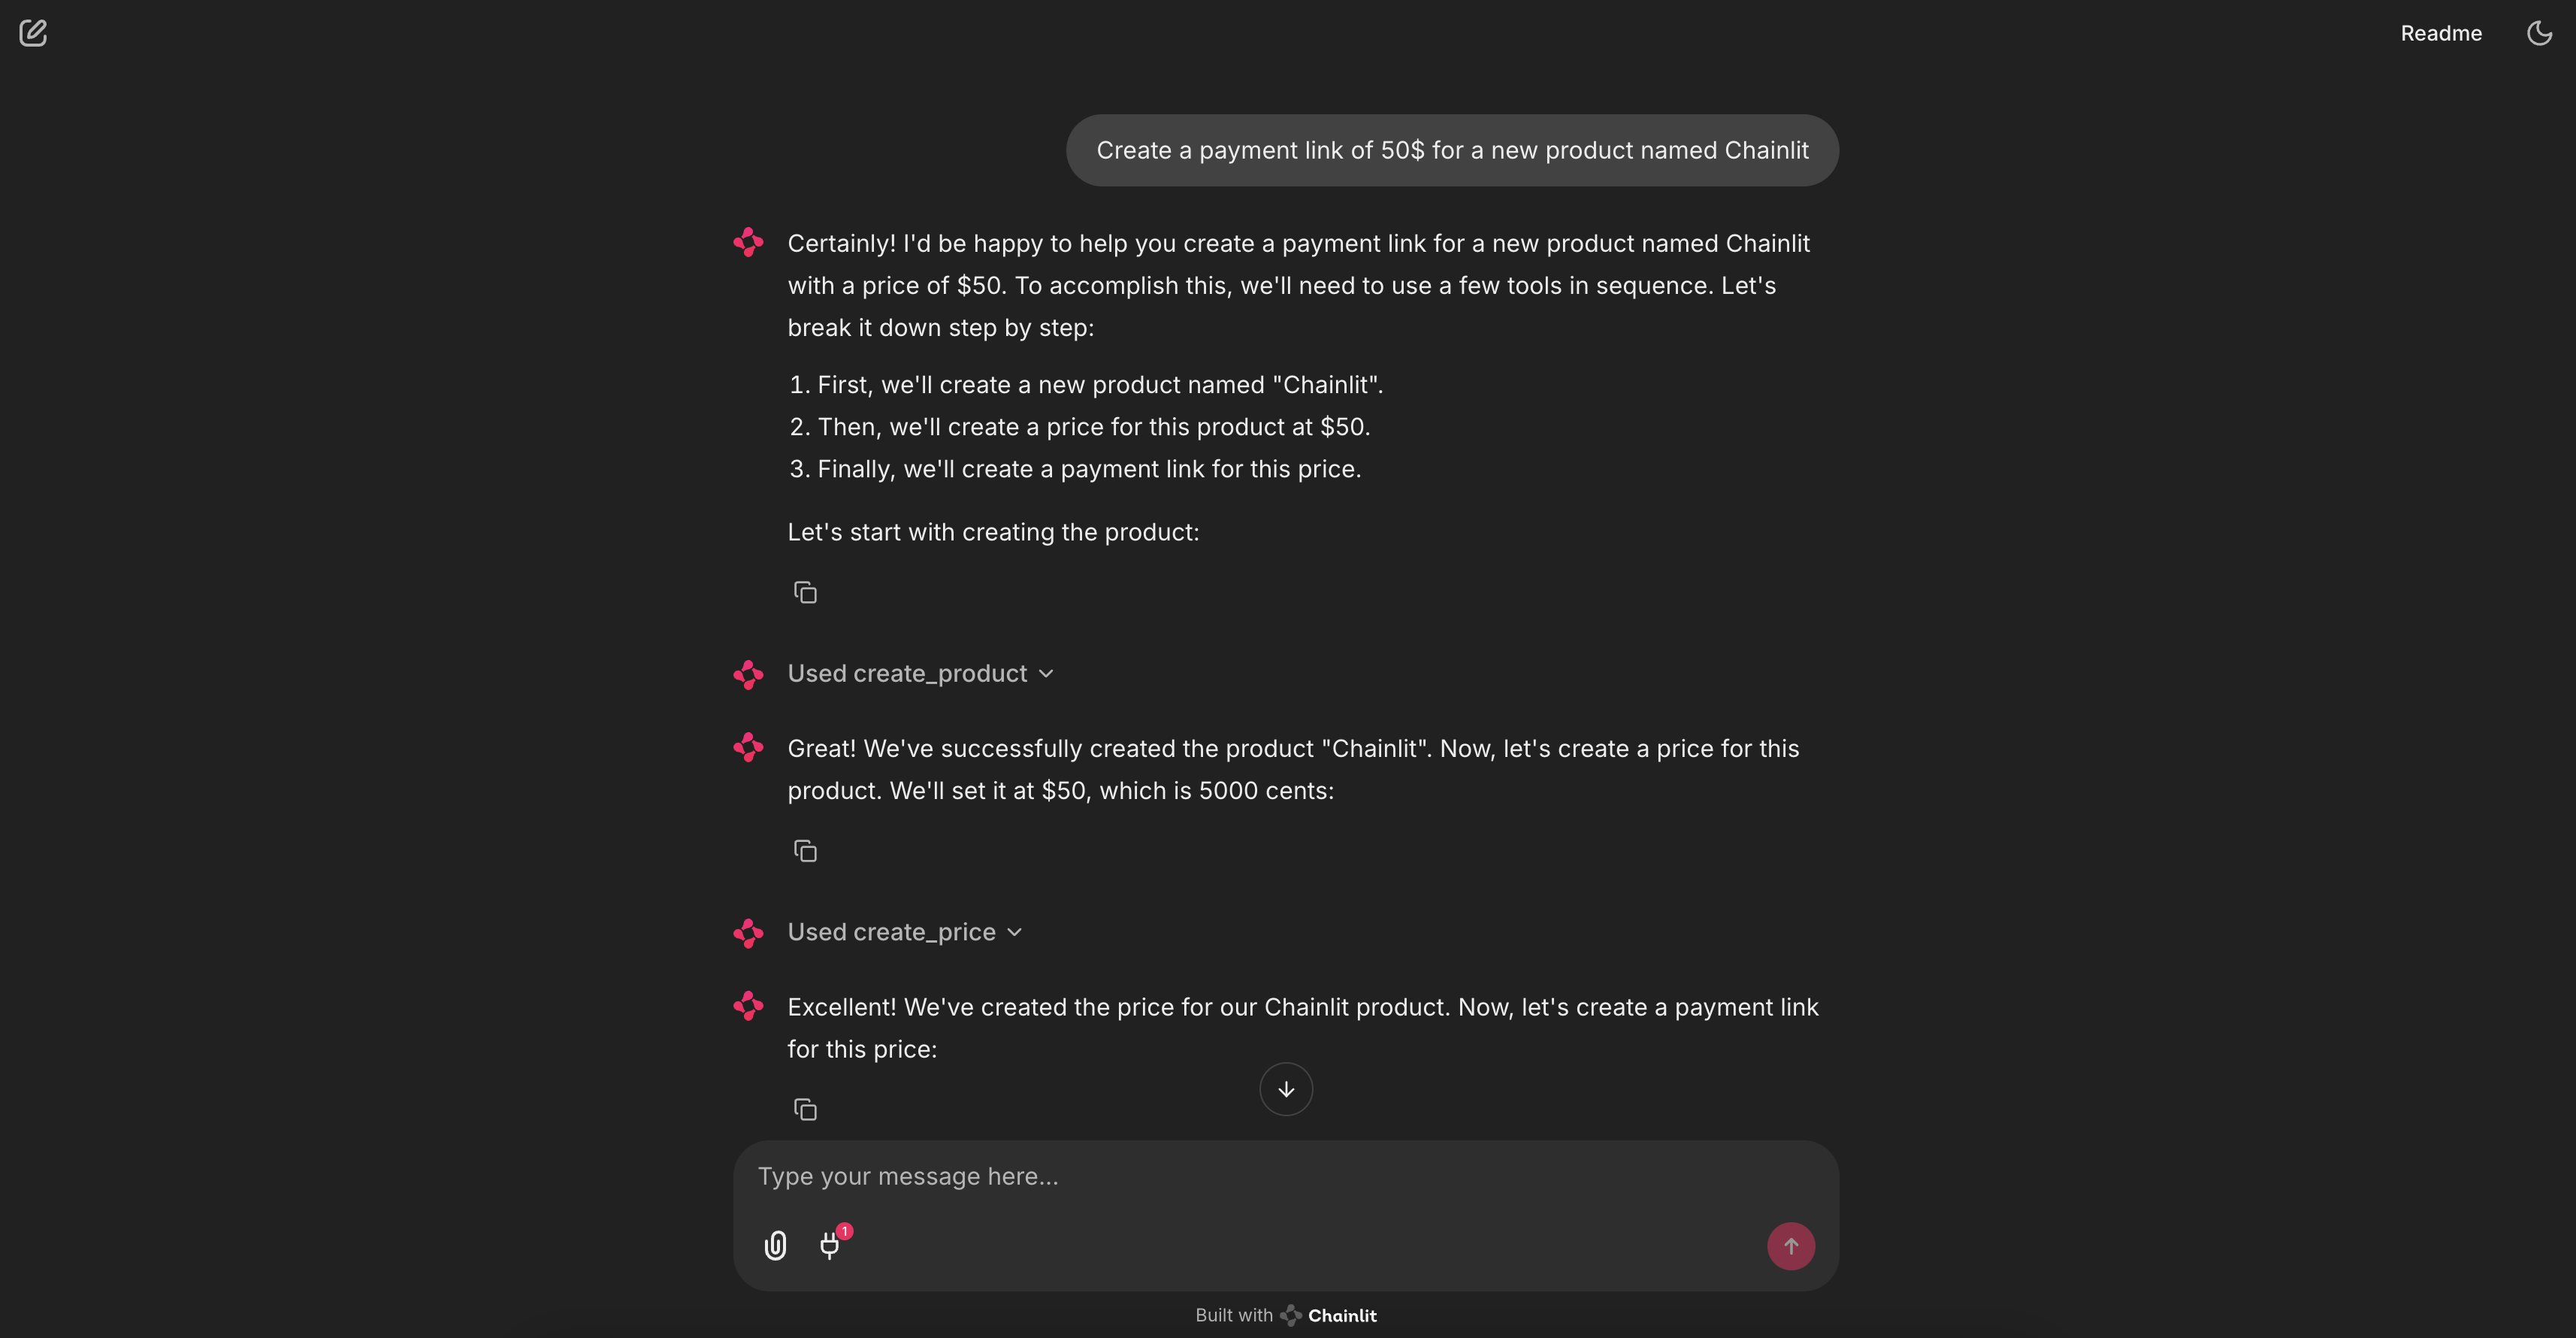Copy the 5000 cents price message
This screenshot has height=1338, width=2576.
coord(805,851)
